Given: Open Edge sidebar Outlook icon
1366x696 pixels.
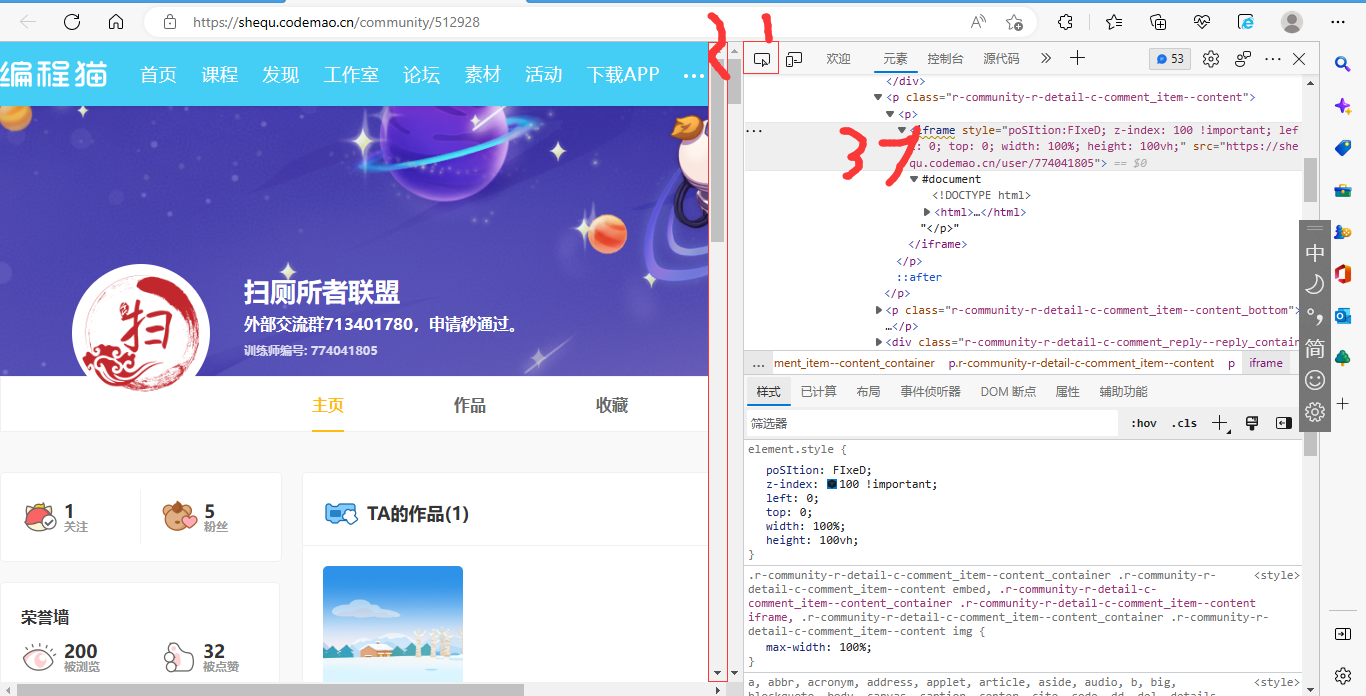Looking at the screenshot, I should coord(1343,315).
